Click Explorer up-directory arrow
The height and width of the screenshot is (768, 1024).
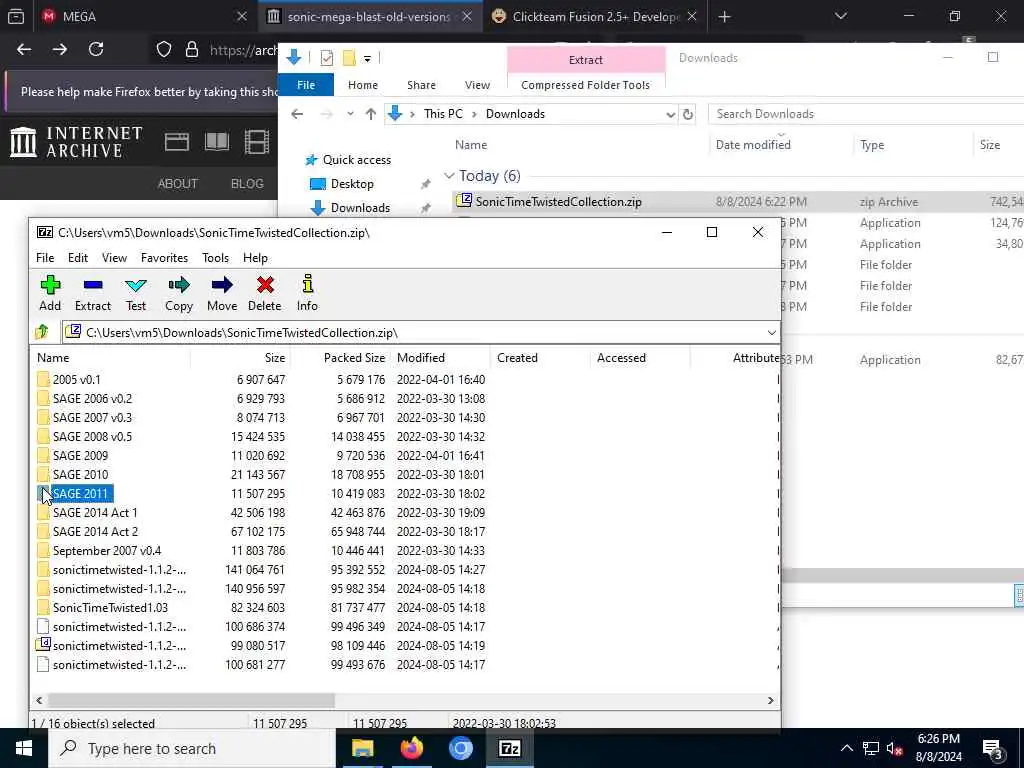point(371,114)
